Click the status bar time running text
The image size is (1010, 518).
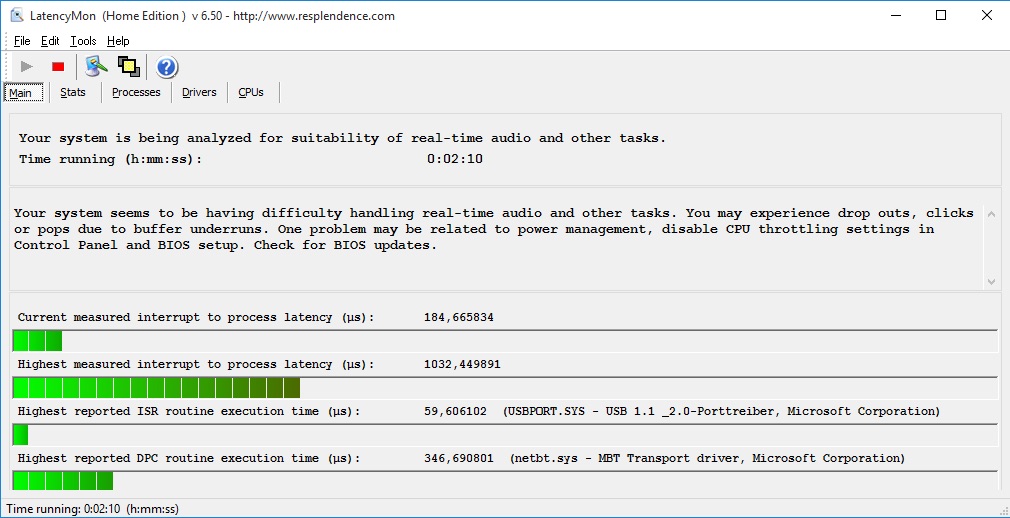click(x=92, y=509)
